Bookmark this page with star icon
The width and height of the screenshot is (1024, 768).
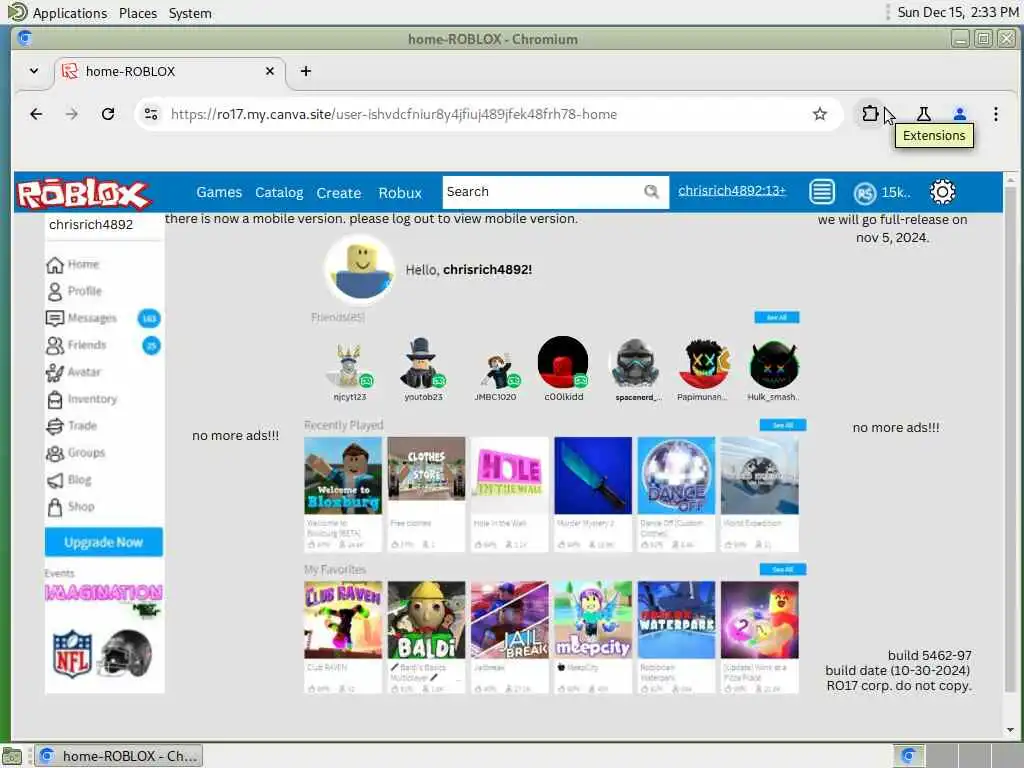pyautogui.click(x=820, y=114)
